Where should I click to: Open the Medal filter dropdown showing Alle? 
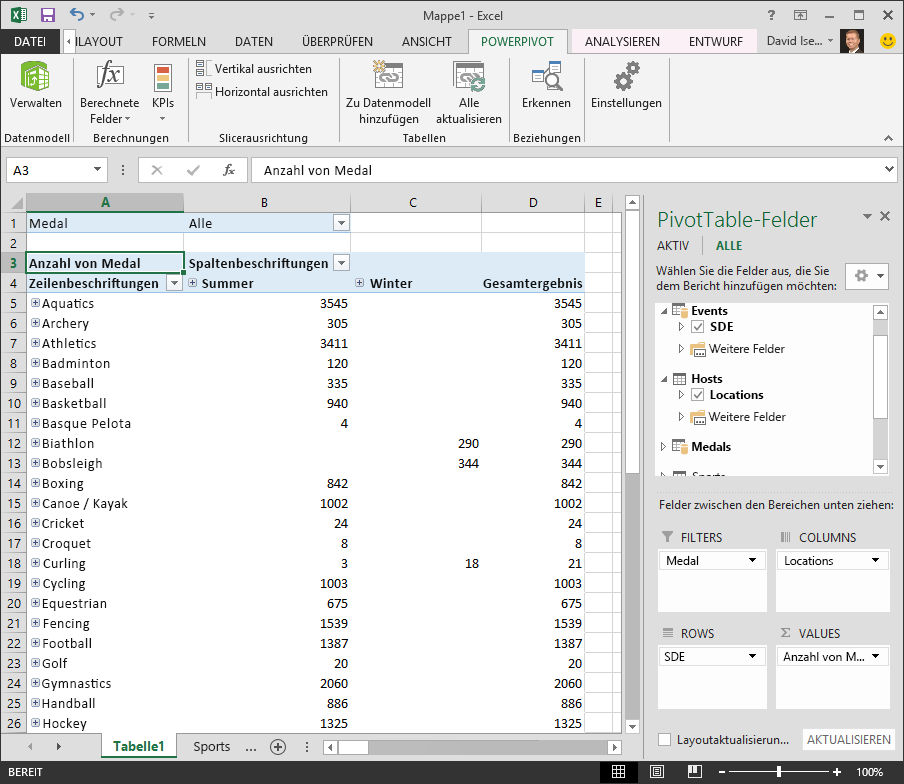point(342,222)
